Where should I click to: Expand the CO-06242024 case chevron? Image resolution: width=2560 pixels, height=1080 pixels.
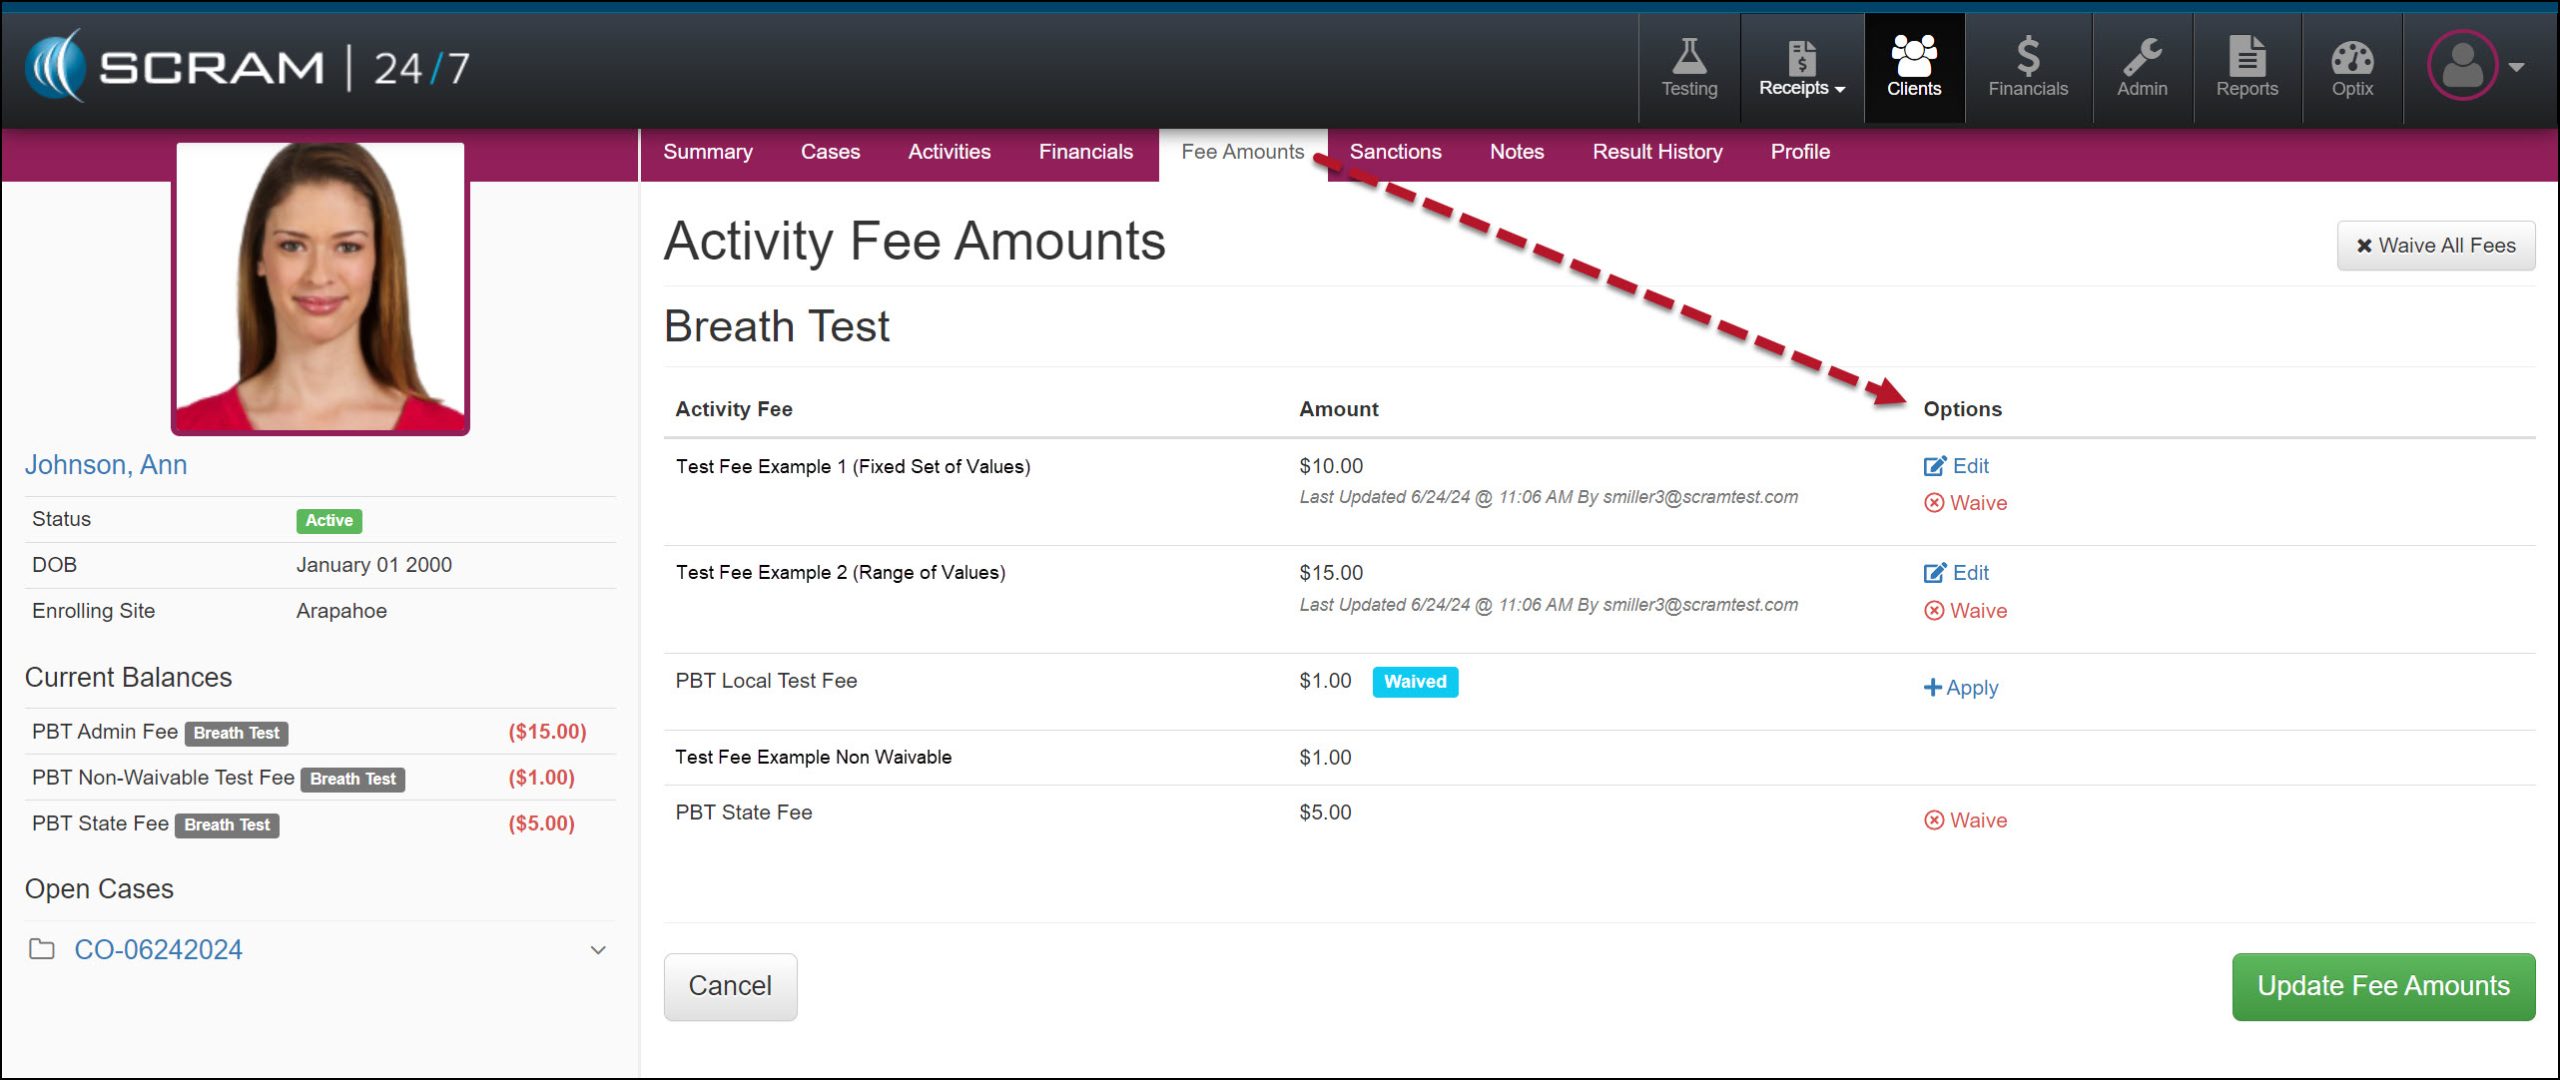598,950
